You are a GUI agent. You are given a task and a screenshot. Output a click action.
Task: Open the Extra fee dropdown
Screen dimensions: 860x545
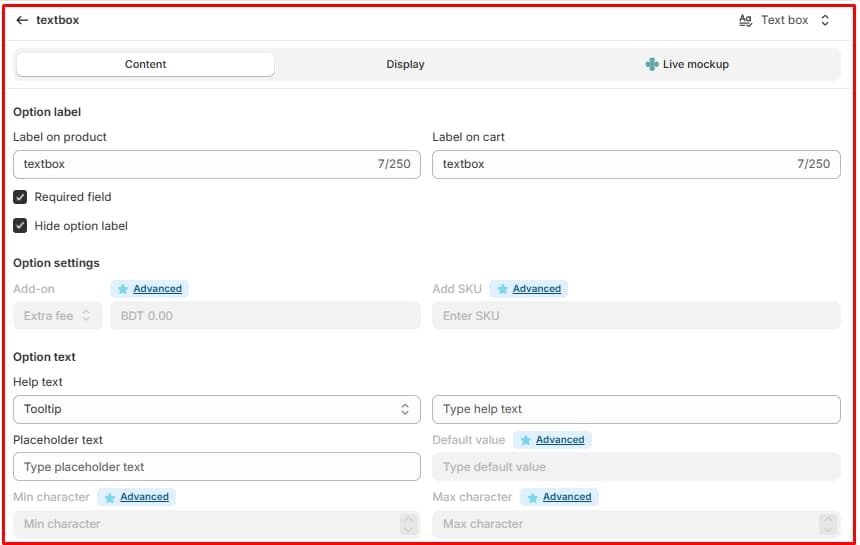[x=58, y=316]
